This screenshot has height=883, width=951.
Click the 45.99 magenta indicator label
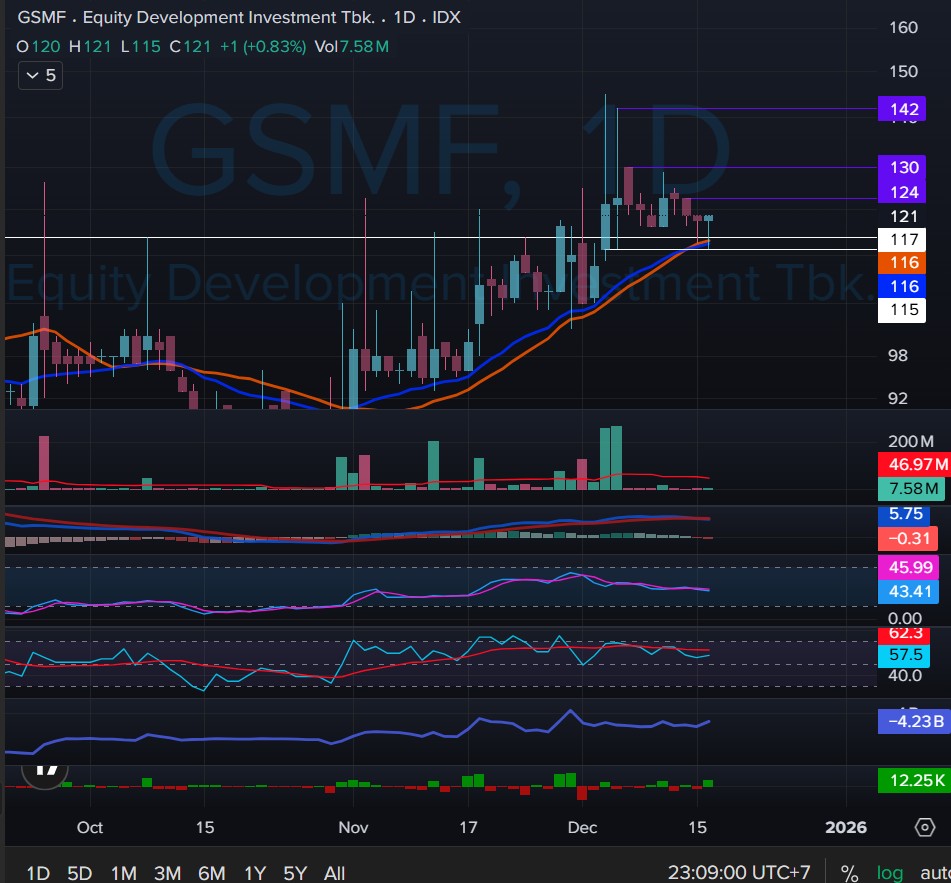(x=909, y=568)
